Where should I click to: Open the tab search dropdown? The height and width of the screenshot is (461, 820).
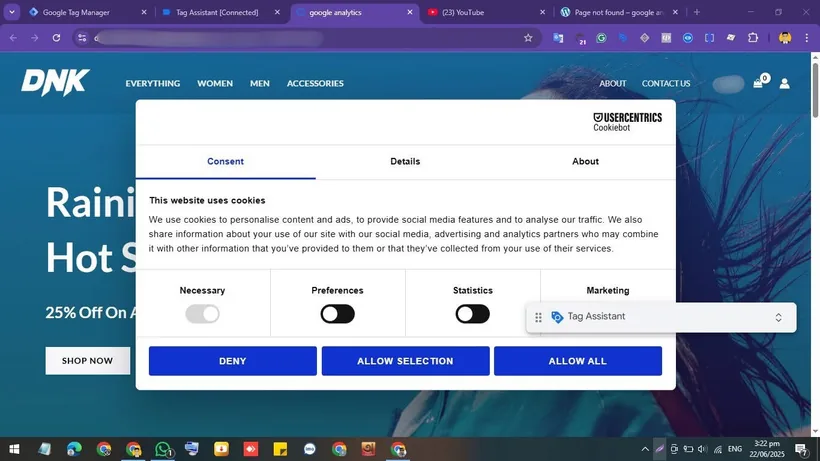pyautogui.click(x=12, y=12)
